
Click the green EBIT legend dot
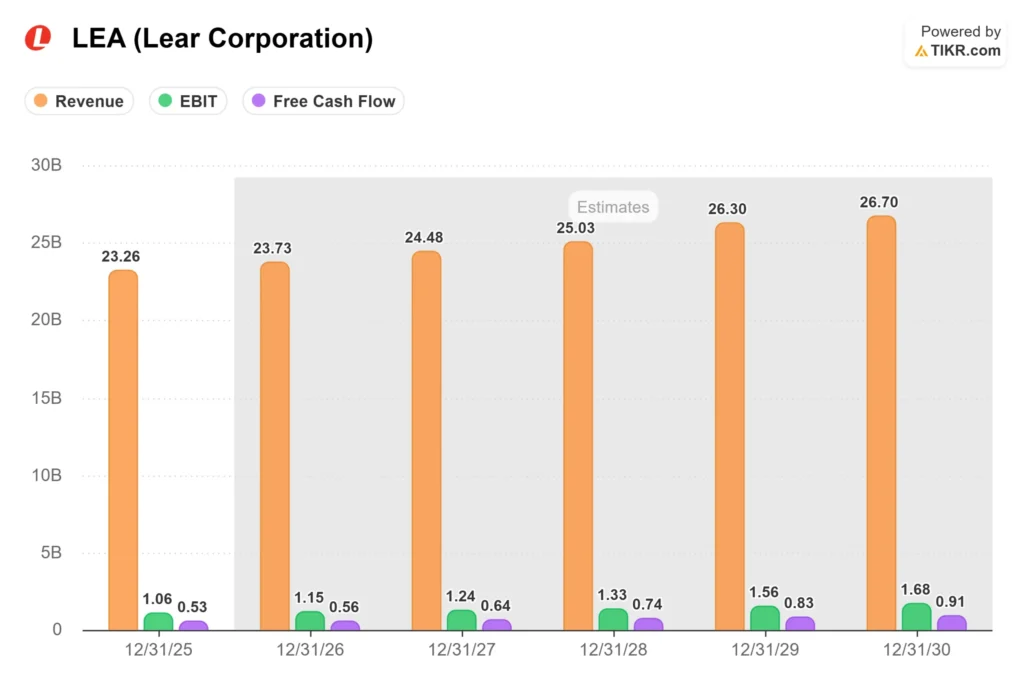tap(165, 101)
